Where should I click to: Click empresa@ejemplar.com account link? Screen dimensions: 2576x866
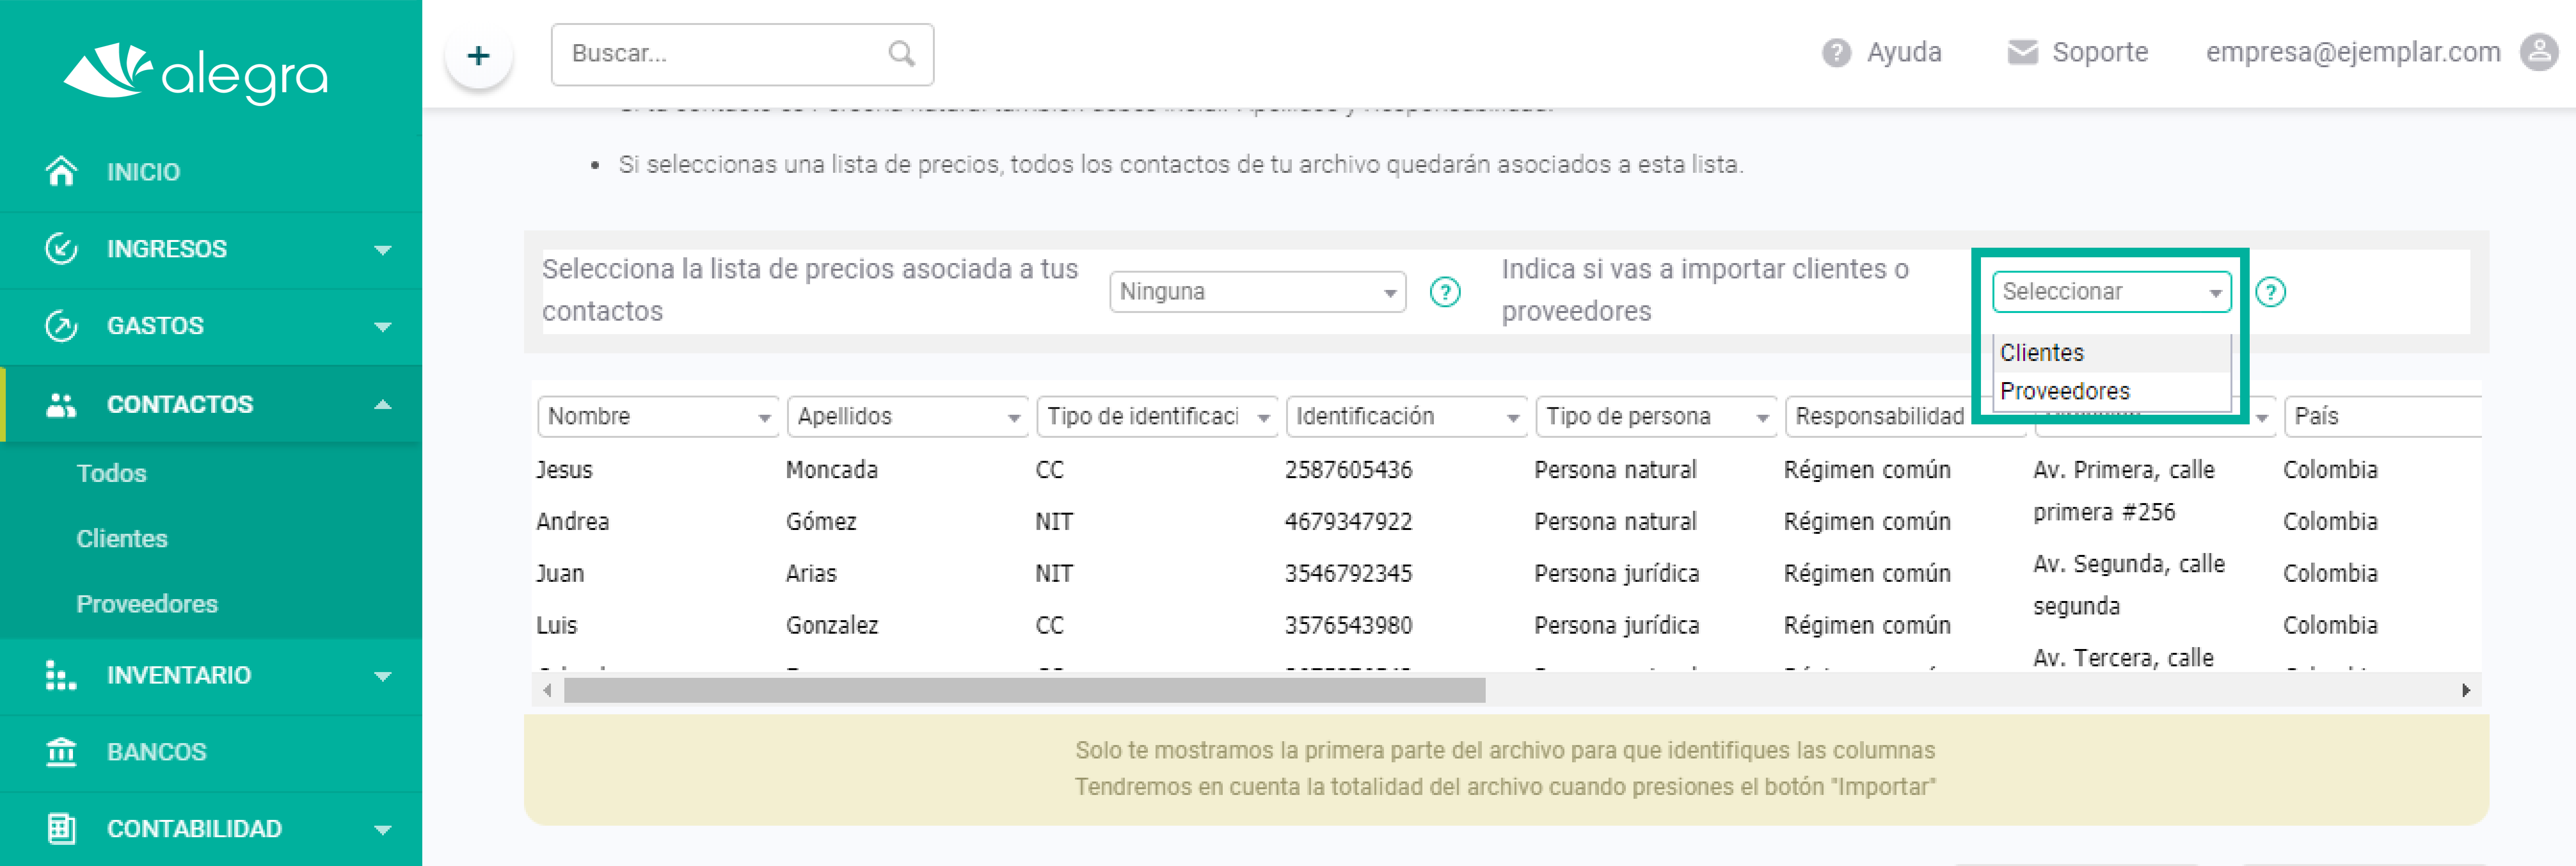[x=2353, y=52]
